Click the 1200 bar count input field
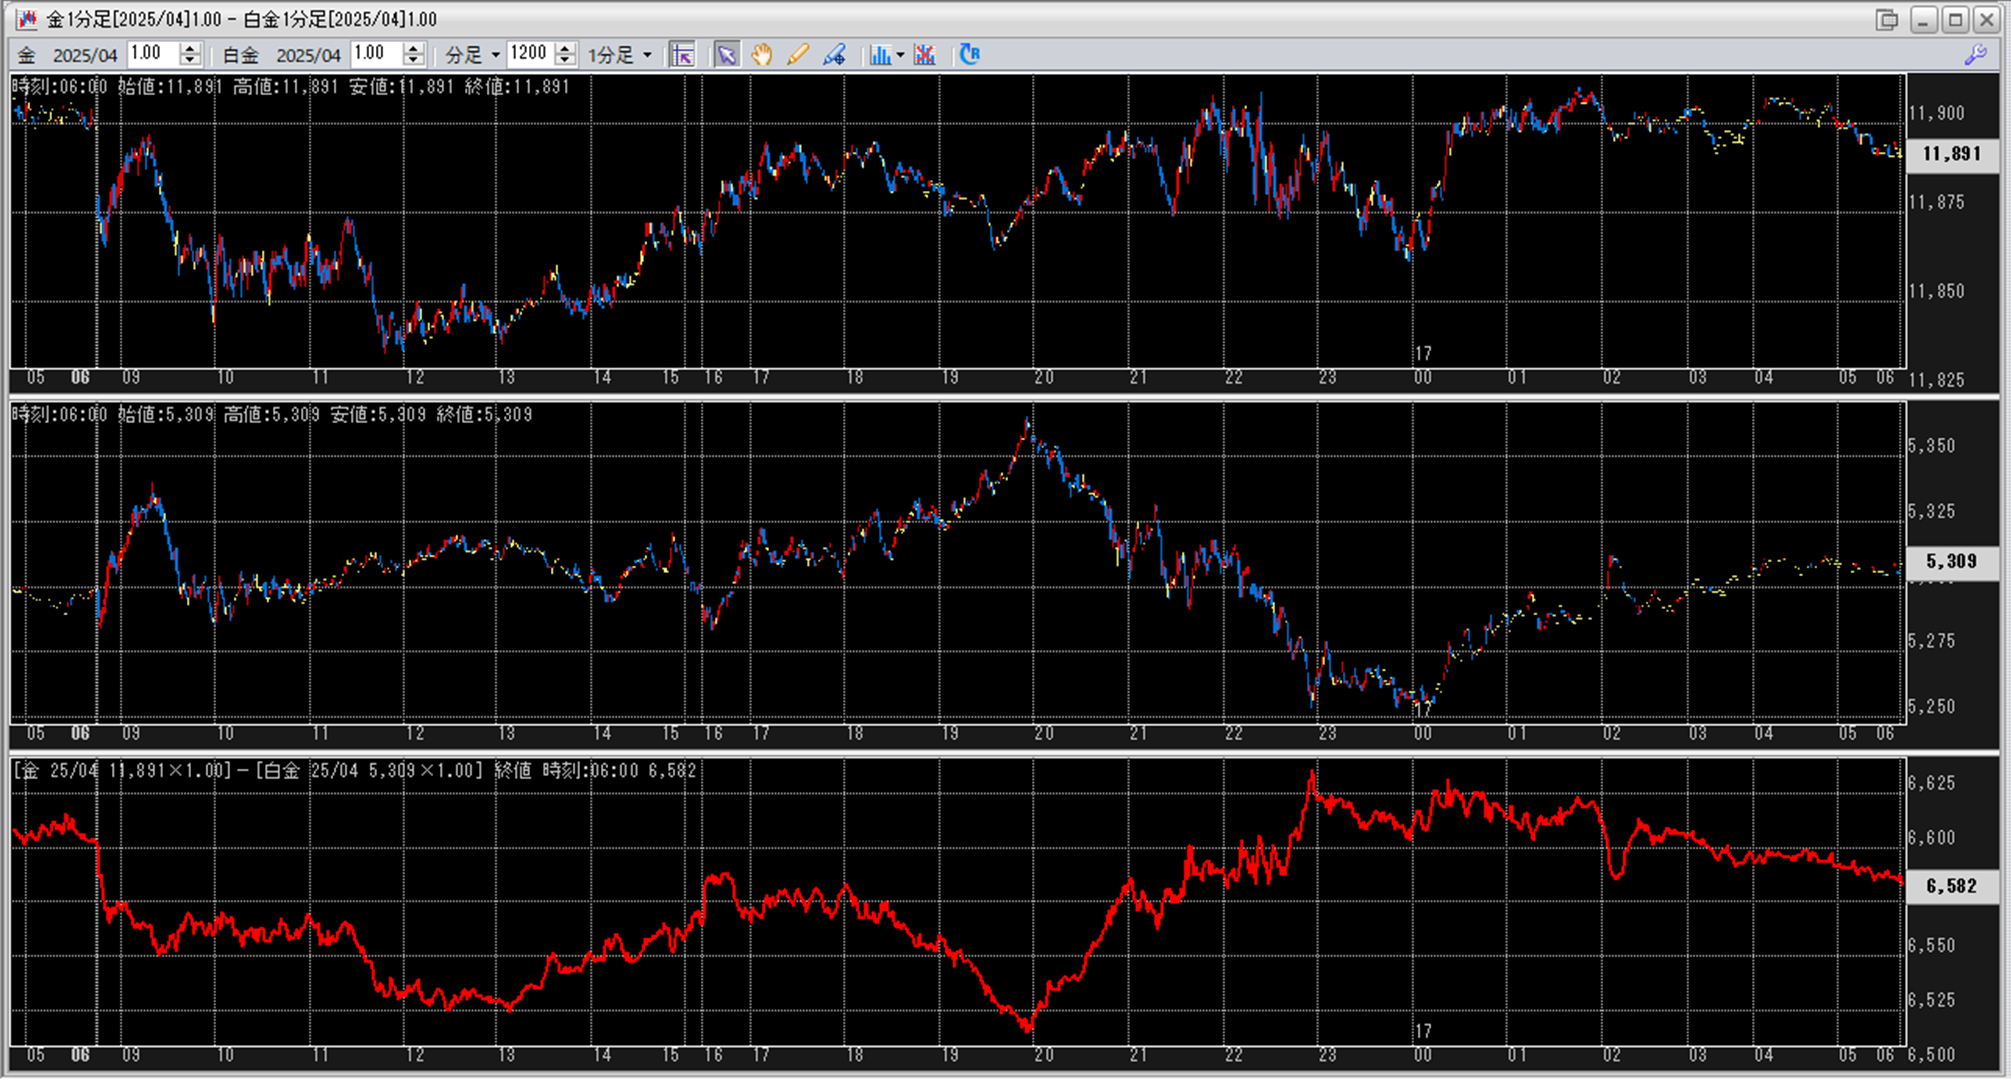 pos(529,54)
